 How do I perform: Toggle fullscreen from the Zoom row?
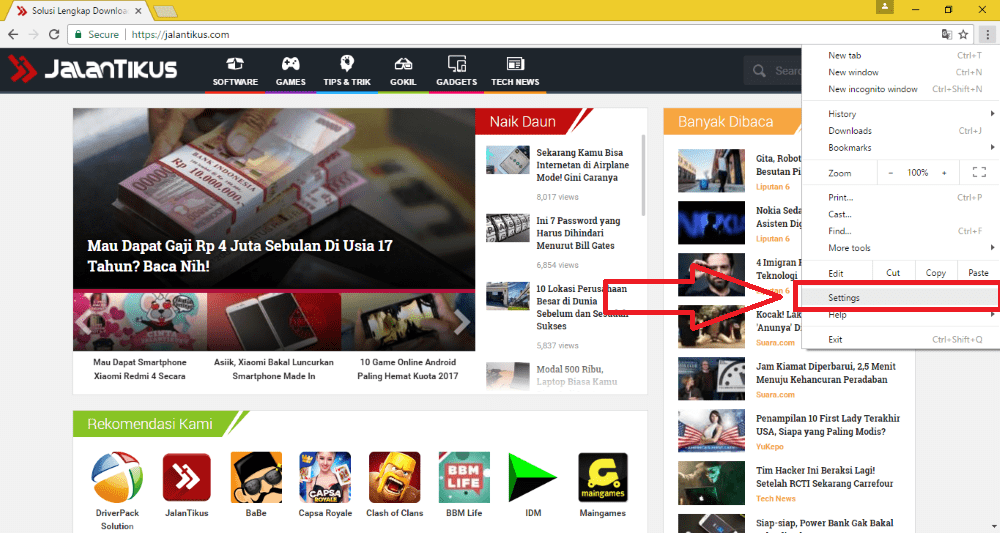[x=979, y=172]
